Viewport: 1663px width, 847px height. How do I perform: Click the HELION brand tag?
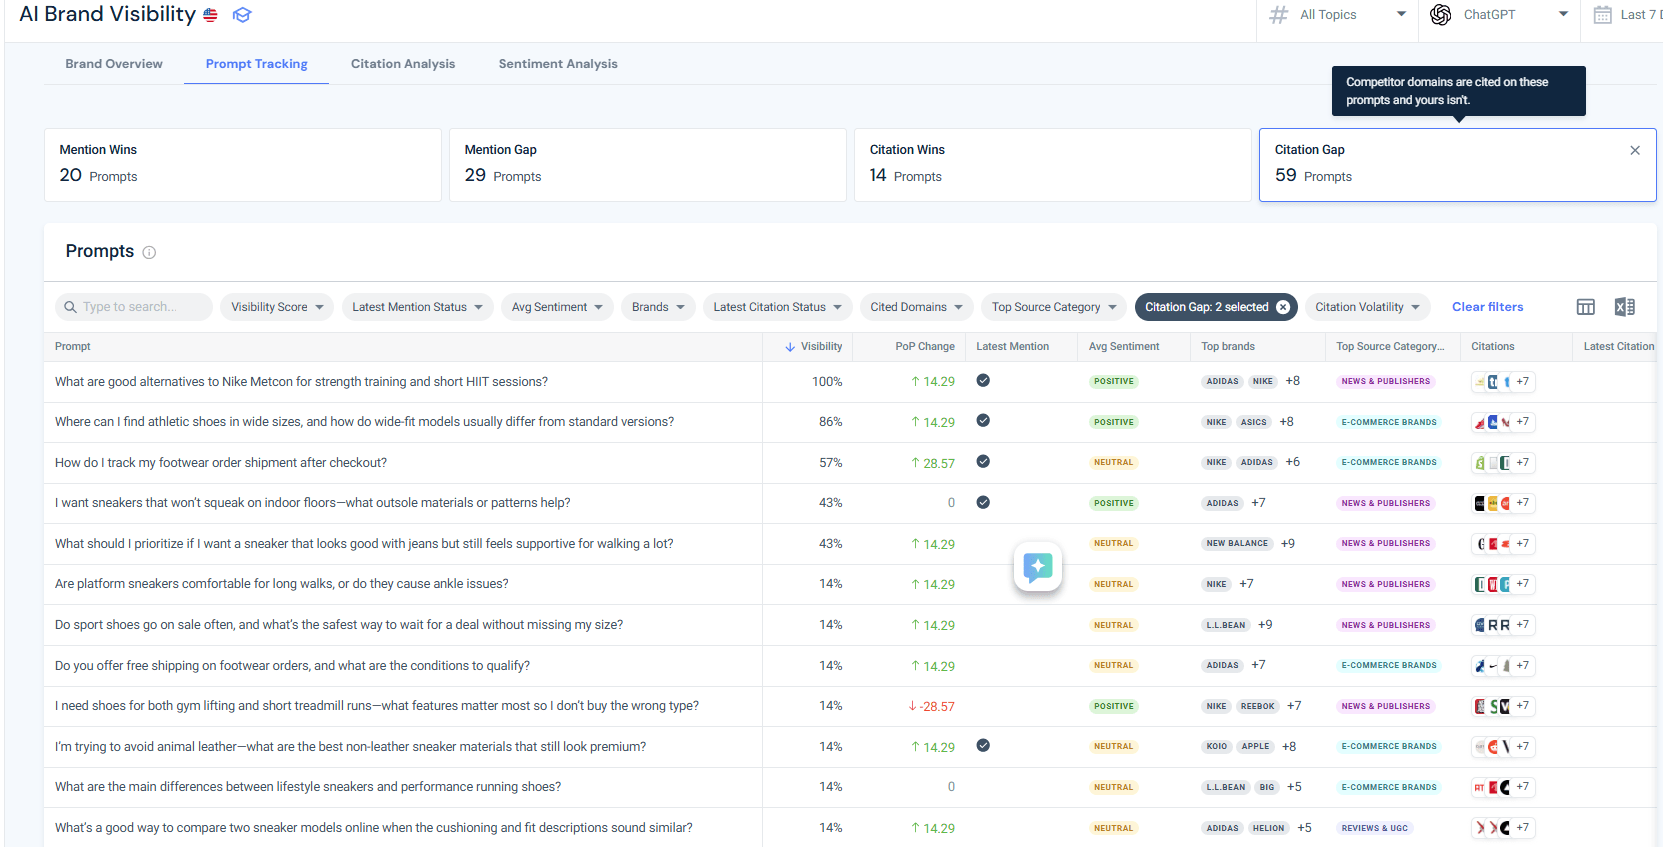tap(1269, 828)
